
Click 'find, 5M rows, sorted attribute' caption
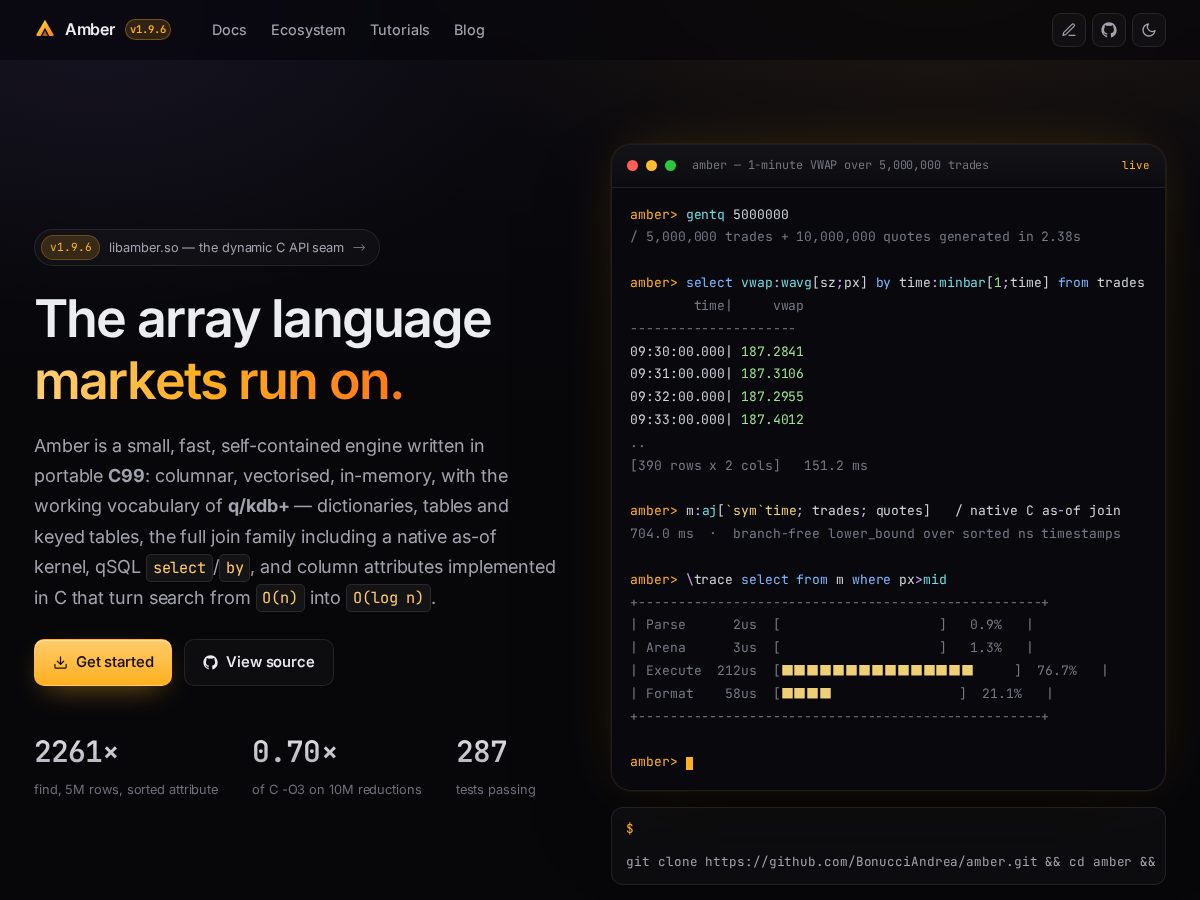126,790
